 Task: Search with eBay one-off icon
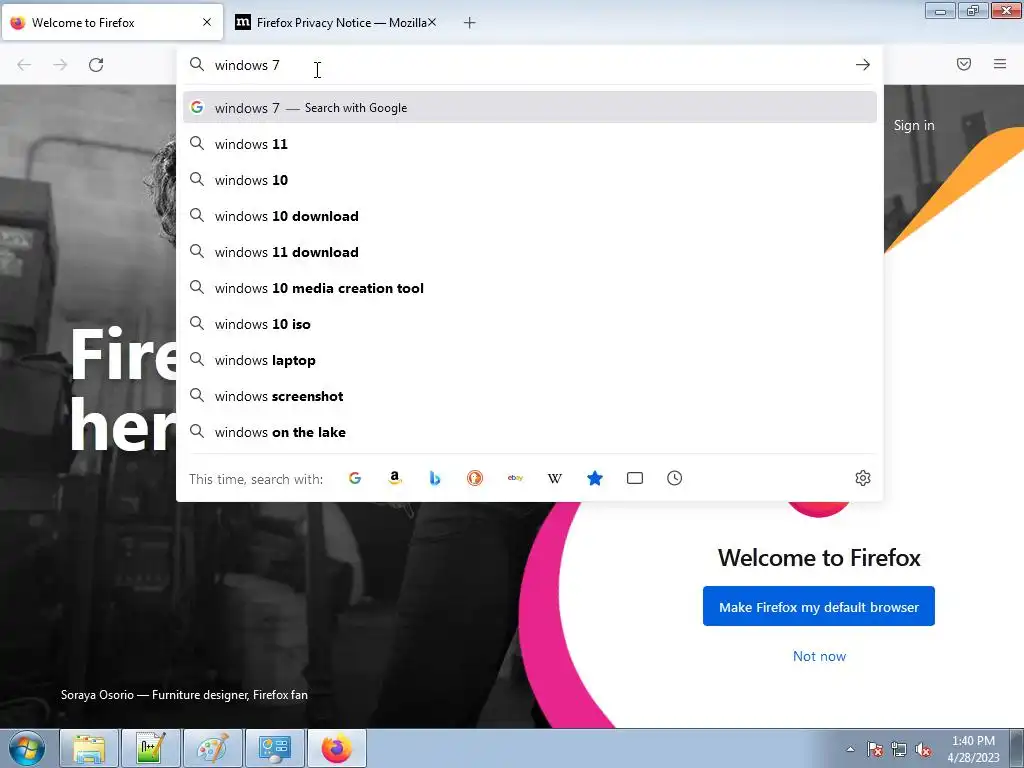click(x=515, y=478)
